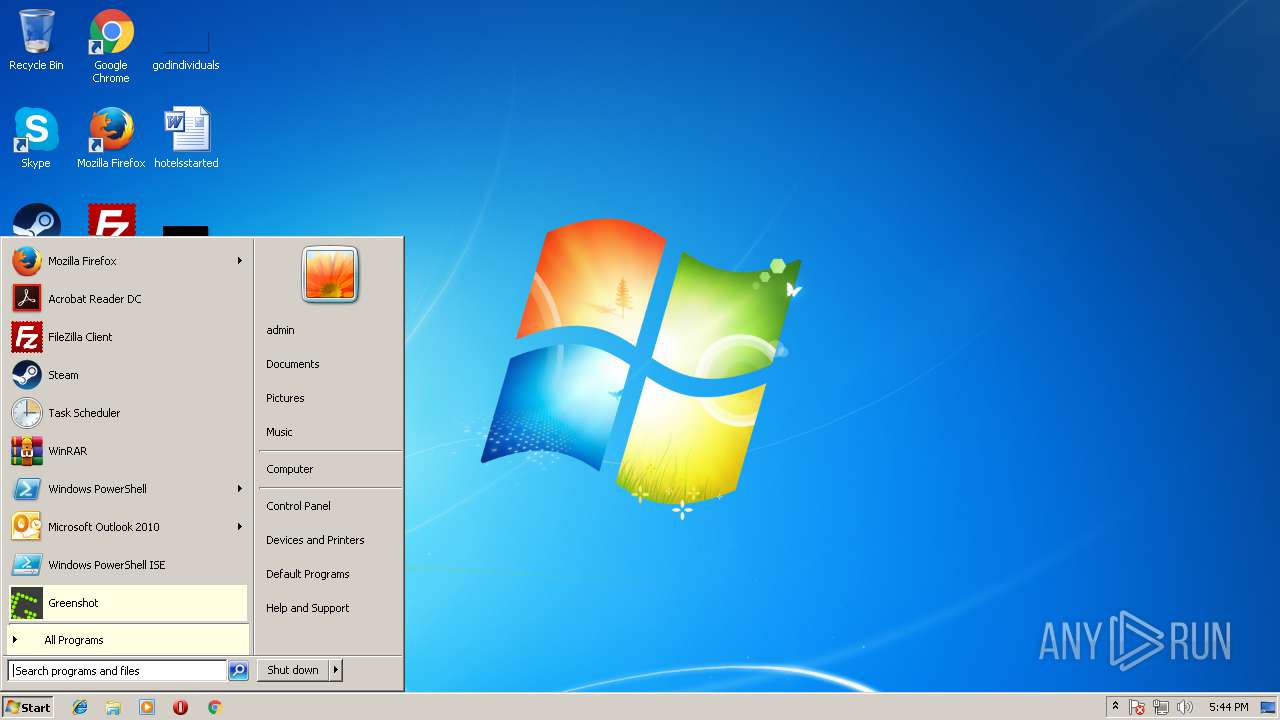Open the admin personal folder
The image size is (1280, 720).
(330, 330)
